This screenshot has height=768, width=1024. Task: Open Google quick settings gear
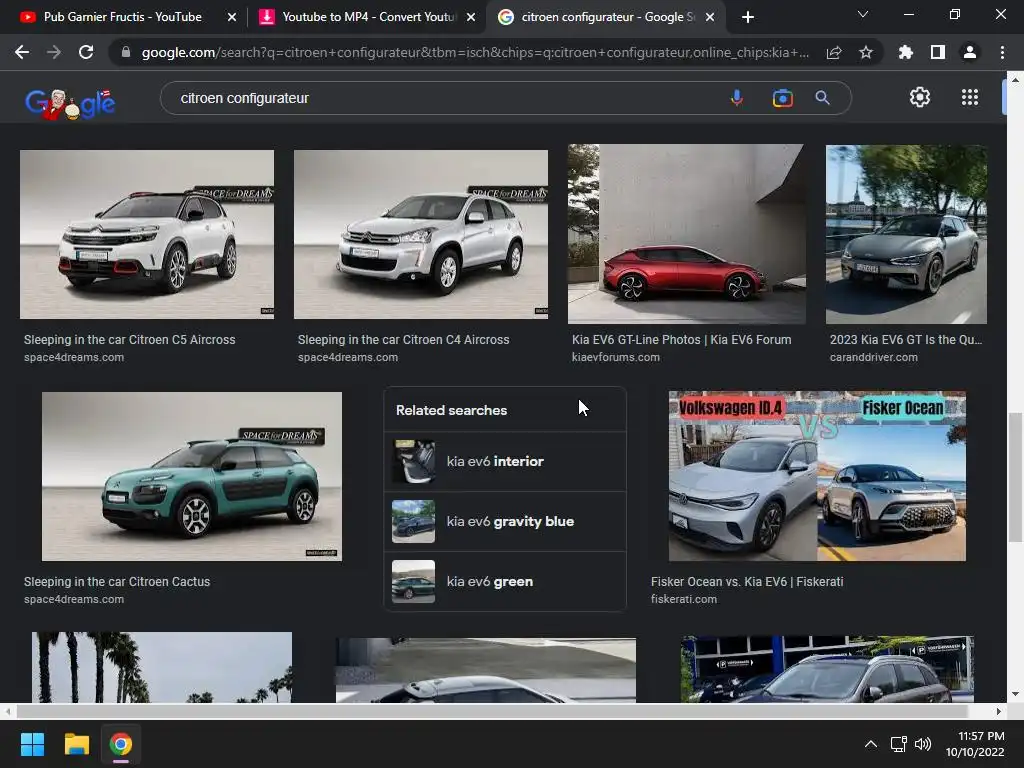tap(920, 97)
